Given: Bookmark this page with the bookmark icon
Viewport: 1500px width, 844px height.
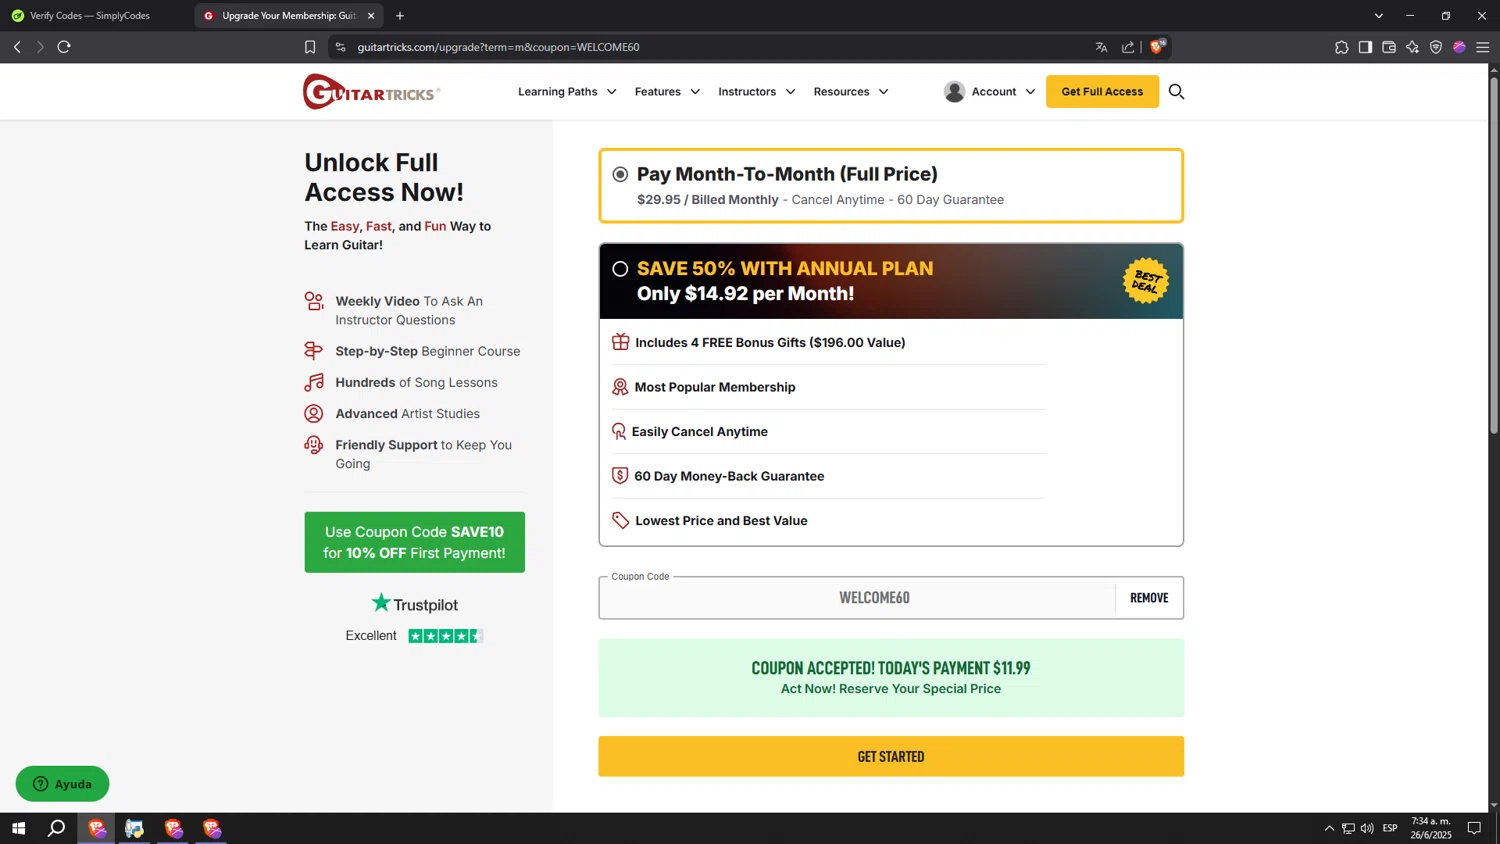Looking at the screenshot, I should point(310,47).
